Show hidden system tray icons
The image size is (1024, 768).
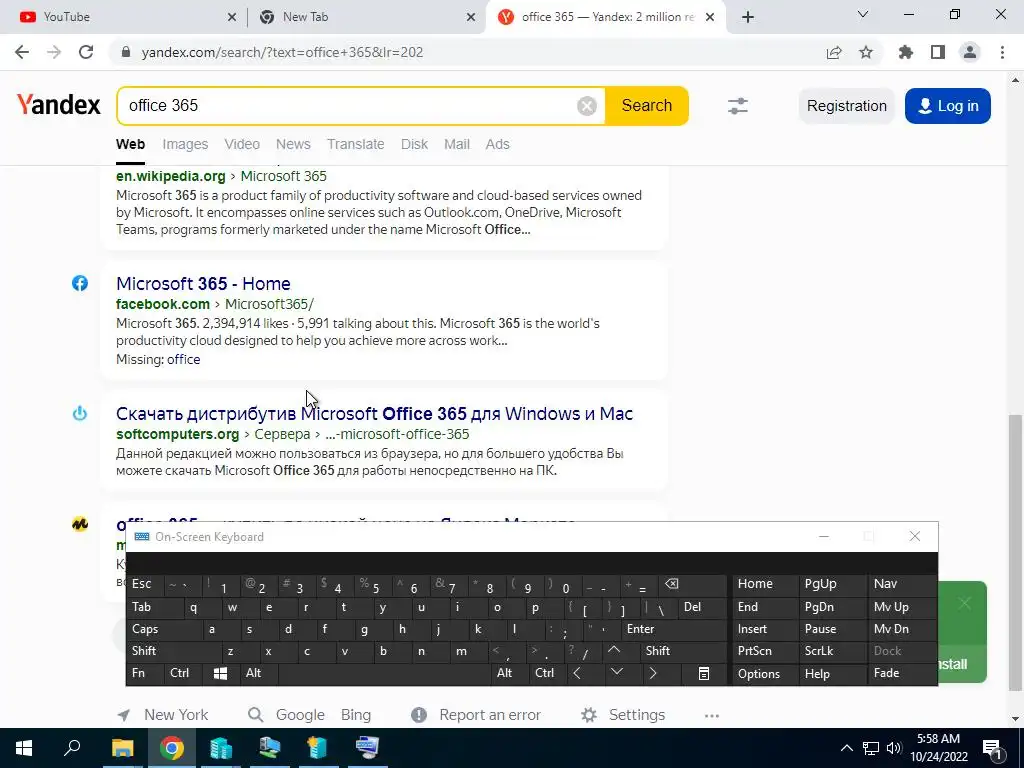pos(846,748)
